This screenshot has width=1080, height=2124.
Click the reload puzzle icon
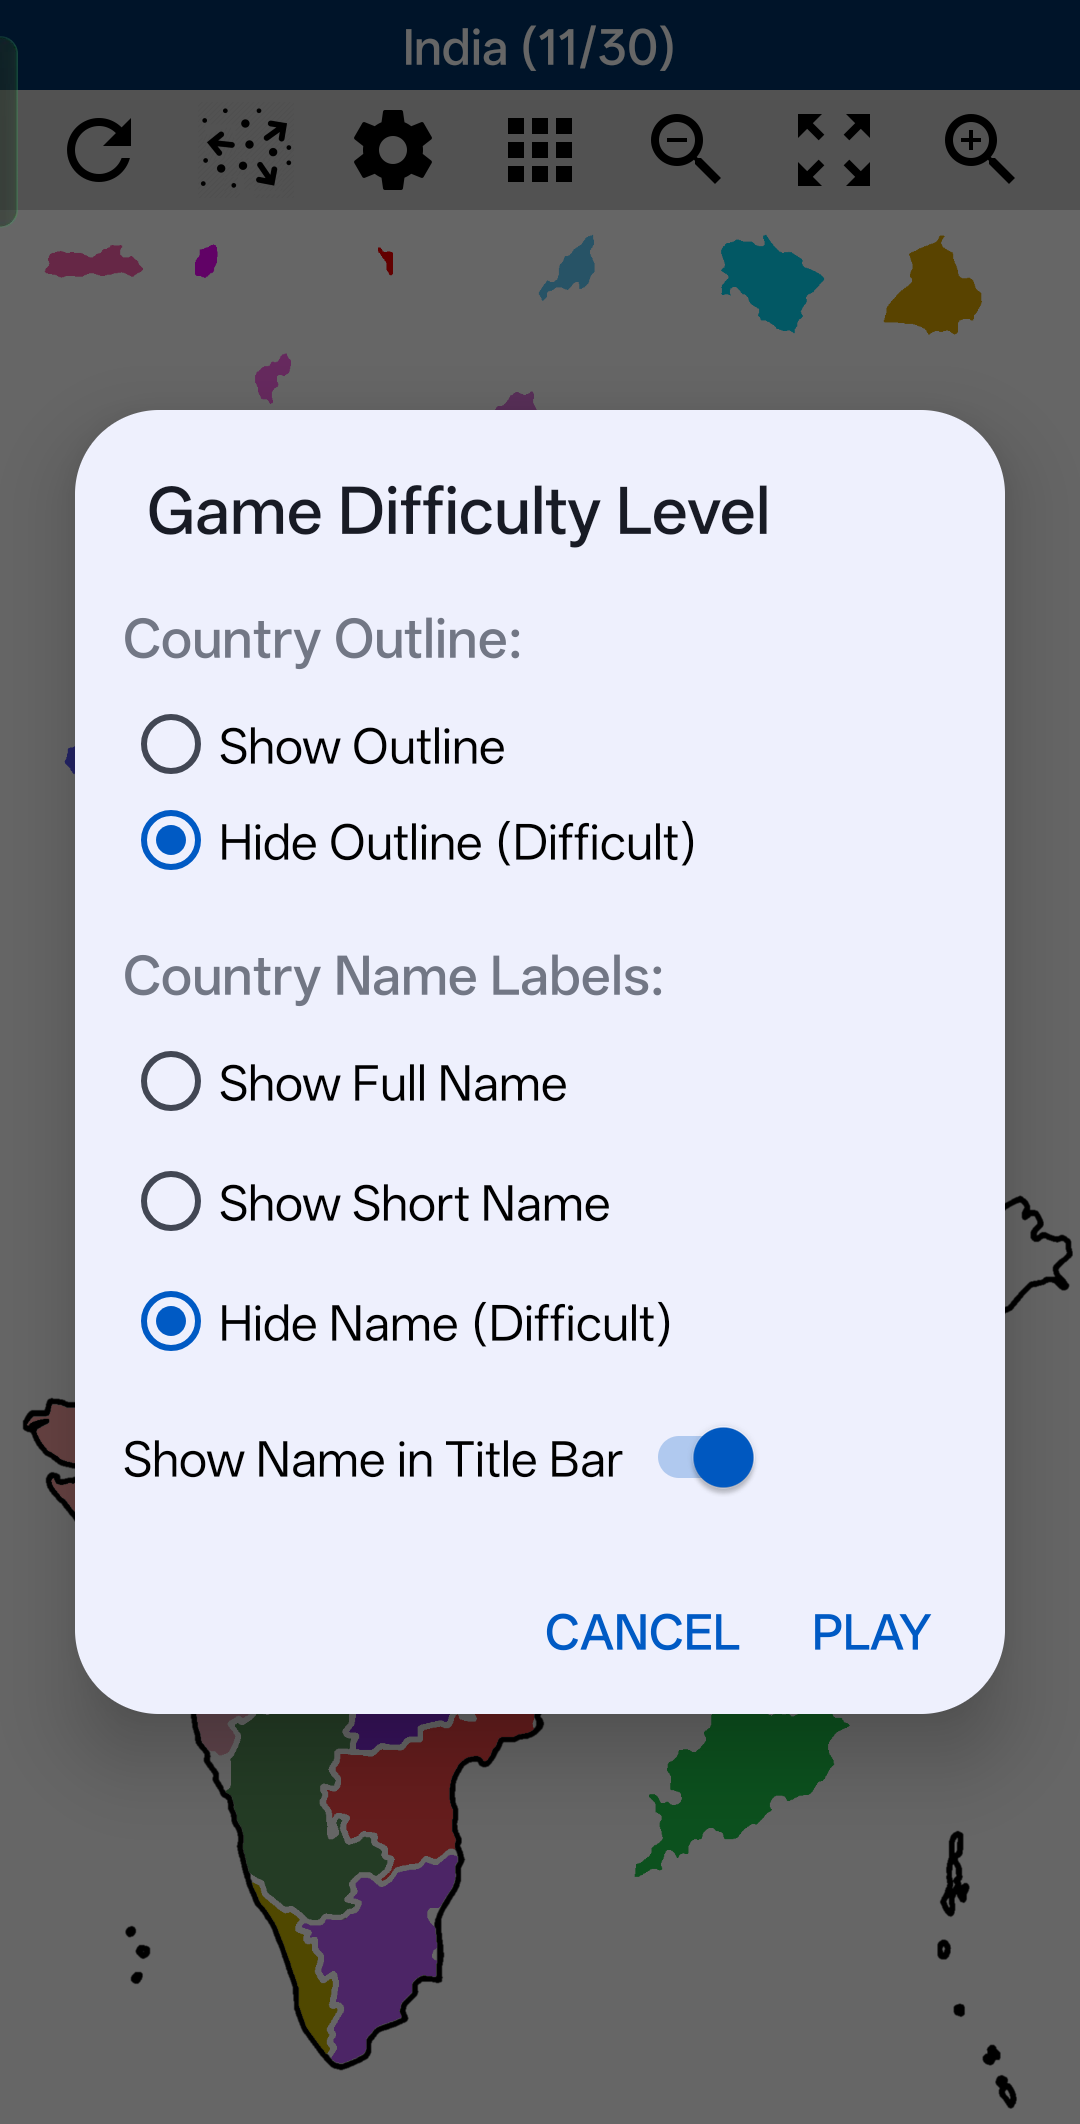pyautogui.click(x=99, y=150)
